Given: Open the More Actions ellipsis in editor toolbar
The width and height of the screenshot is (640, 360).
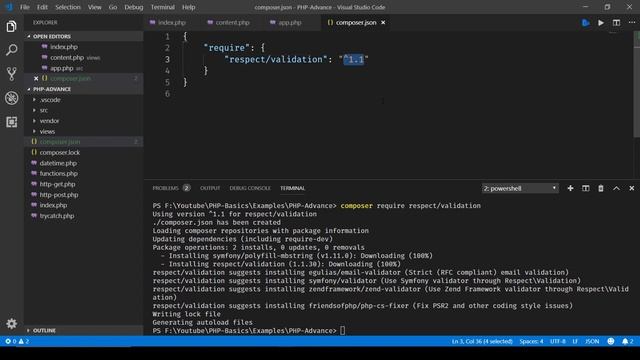Looking at the screenshot, I should (x=632, y=22).
